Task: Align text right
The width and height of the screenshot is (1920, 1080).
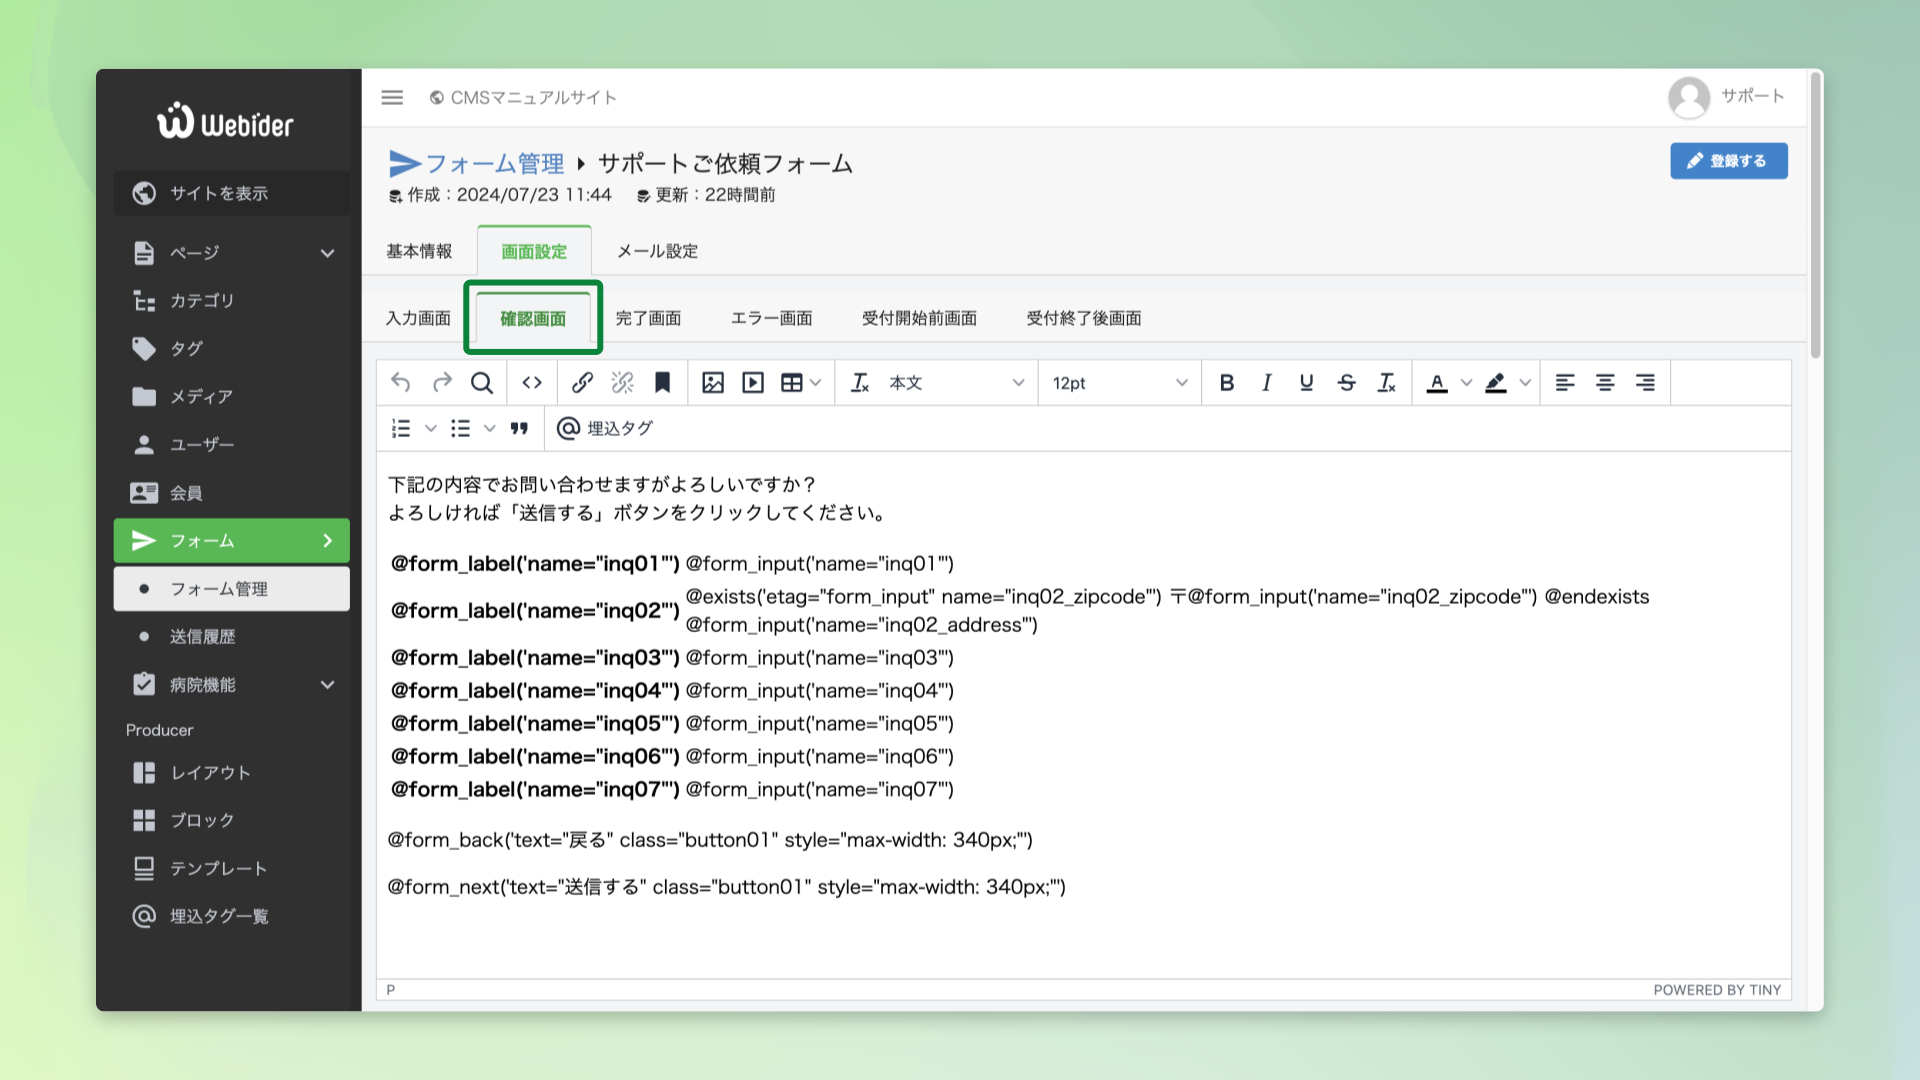Action: 1645,383
